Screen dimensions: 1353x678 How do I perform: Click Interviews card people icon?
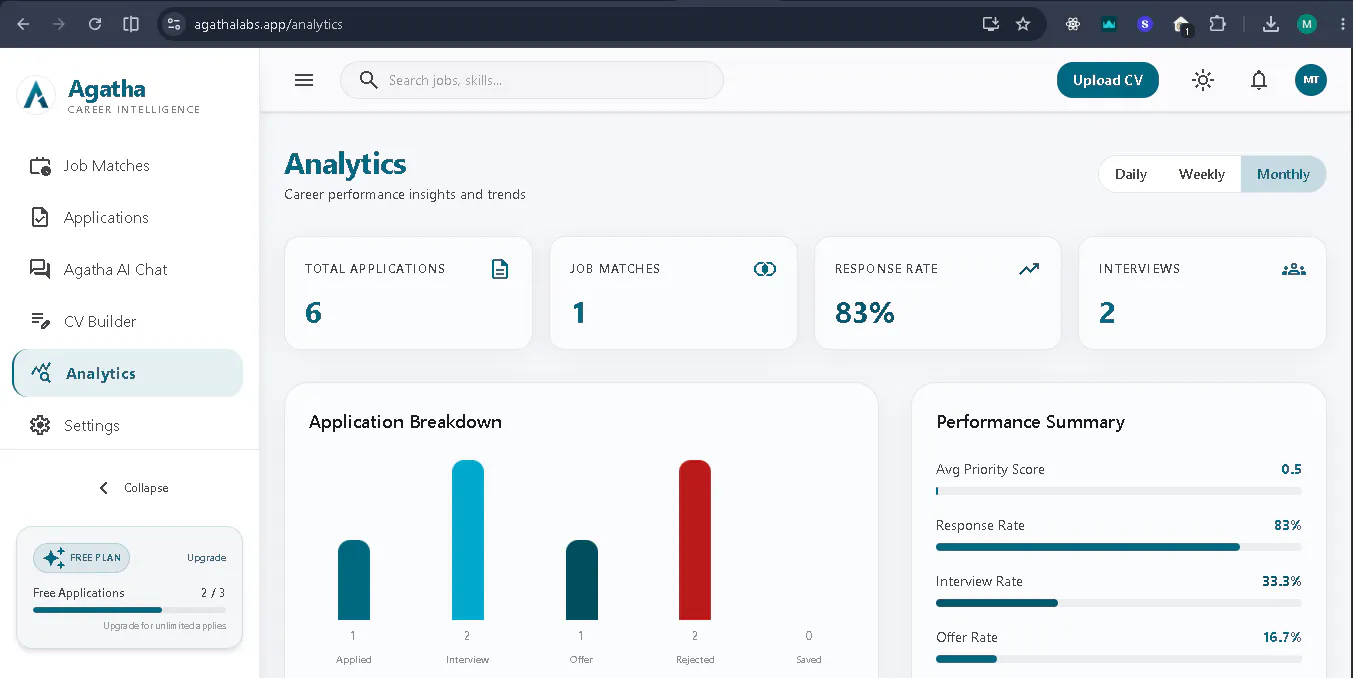click(1294, 269)
